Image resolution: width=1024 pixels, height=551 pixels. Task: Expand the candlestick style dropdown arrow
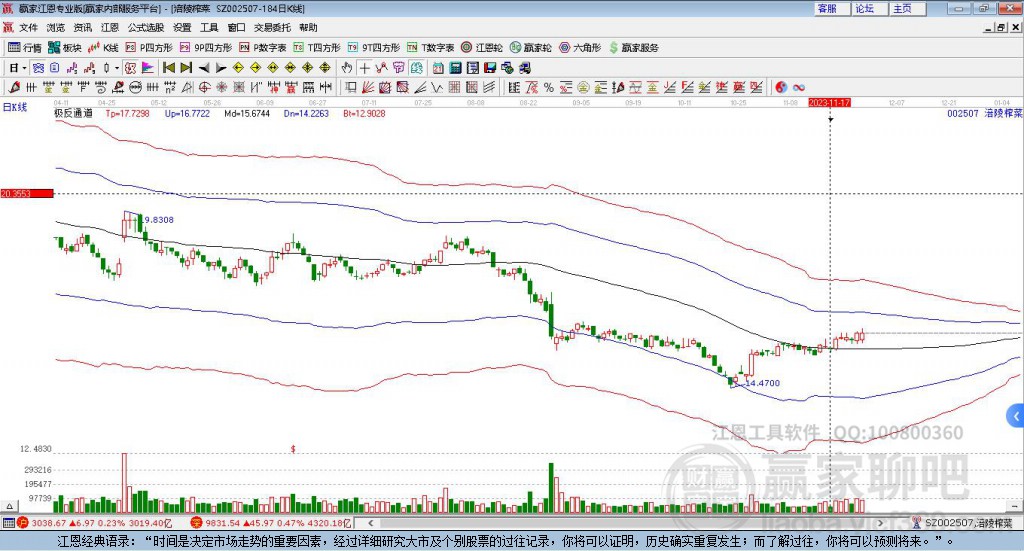tap(117, 68)
